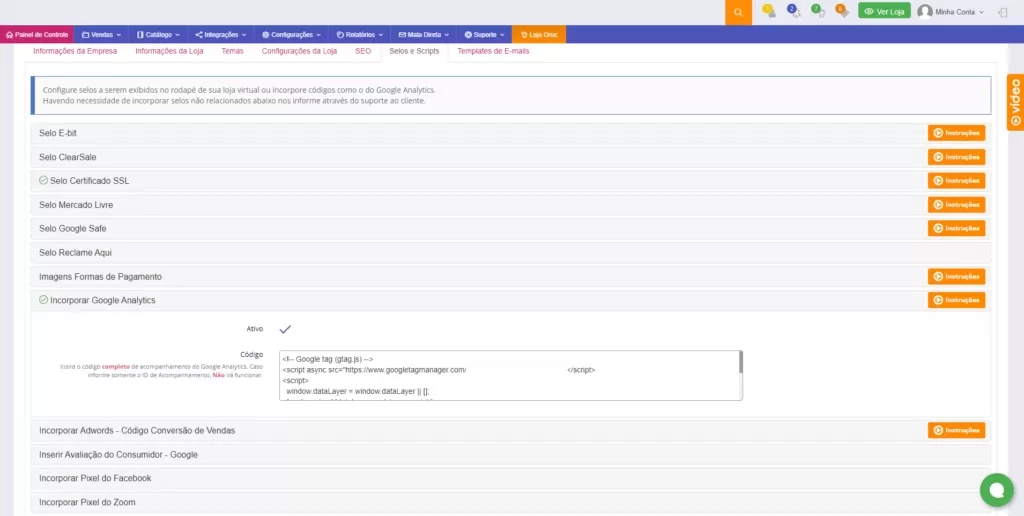
Task: Open Instruções for Incorporar Adwords
Action: pyautogui.click(x=956, y=430)
